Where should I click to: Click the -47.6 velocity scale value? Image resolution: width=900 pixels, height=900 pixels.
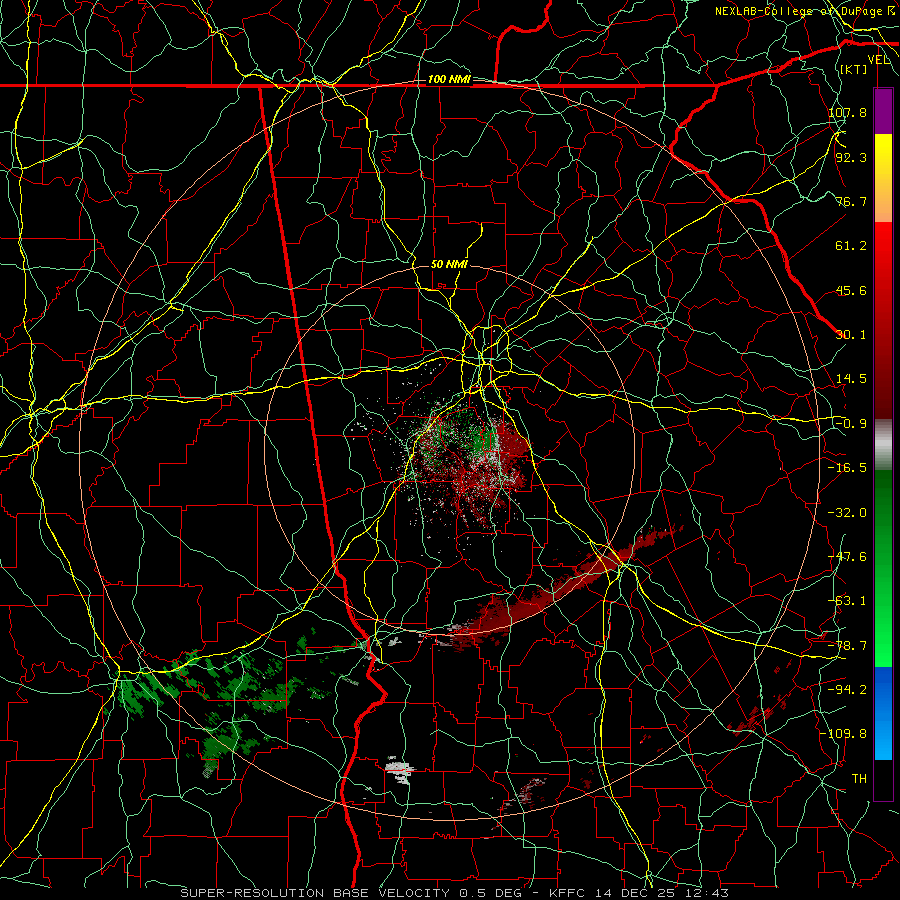(x=848, y=557)
